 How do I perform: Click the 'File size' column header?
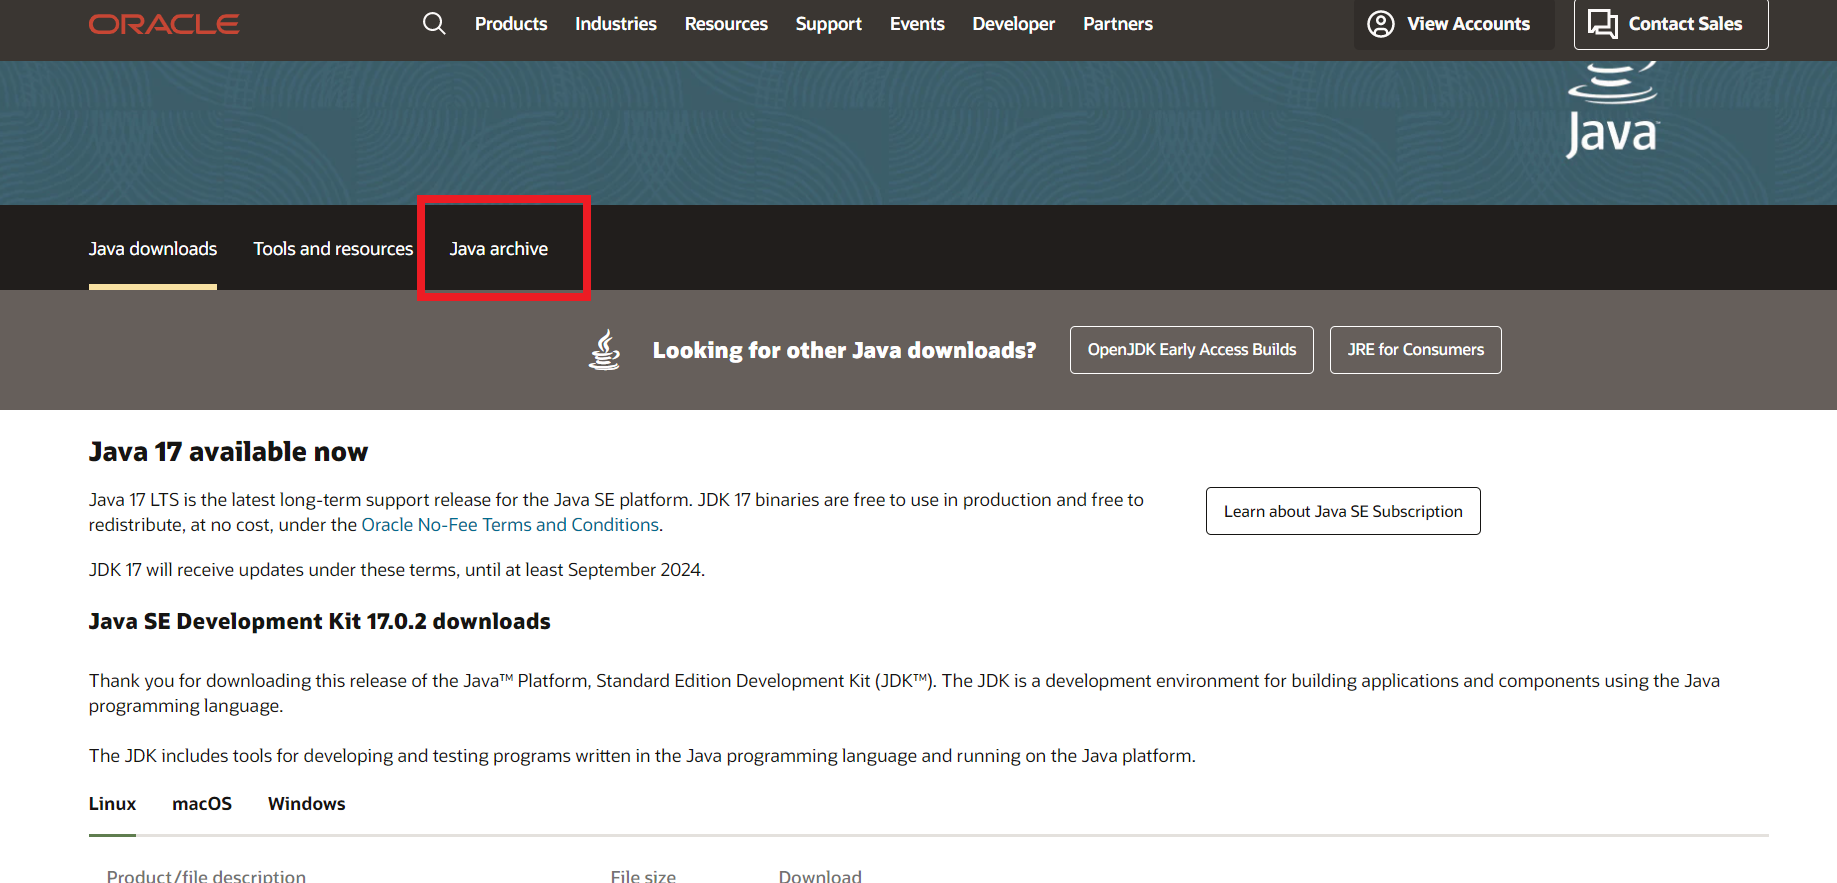pyautogui.click(x=643, y=876)
